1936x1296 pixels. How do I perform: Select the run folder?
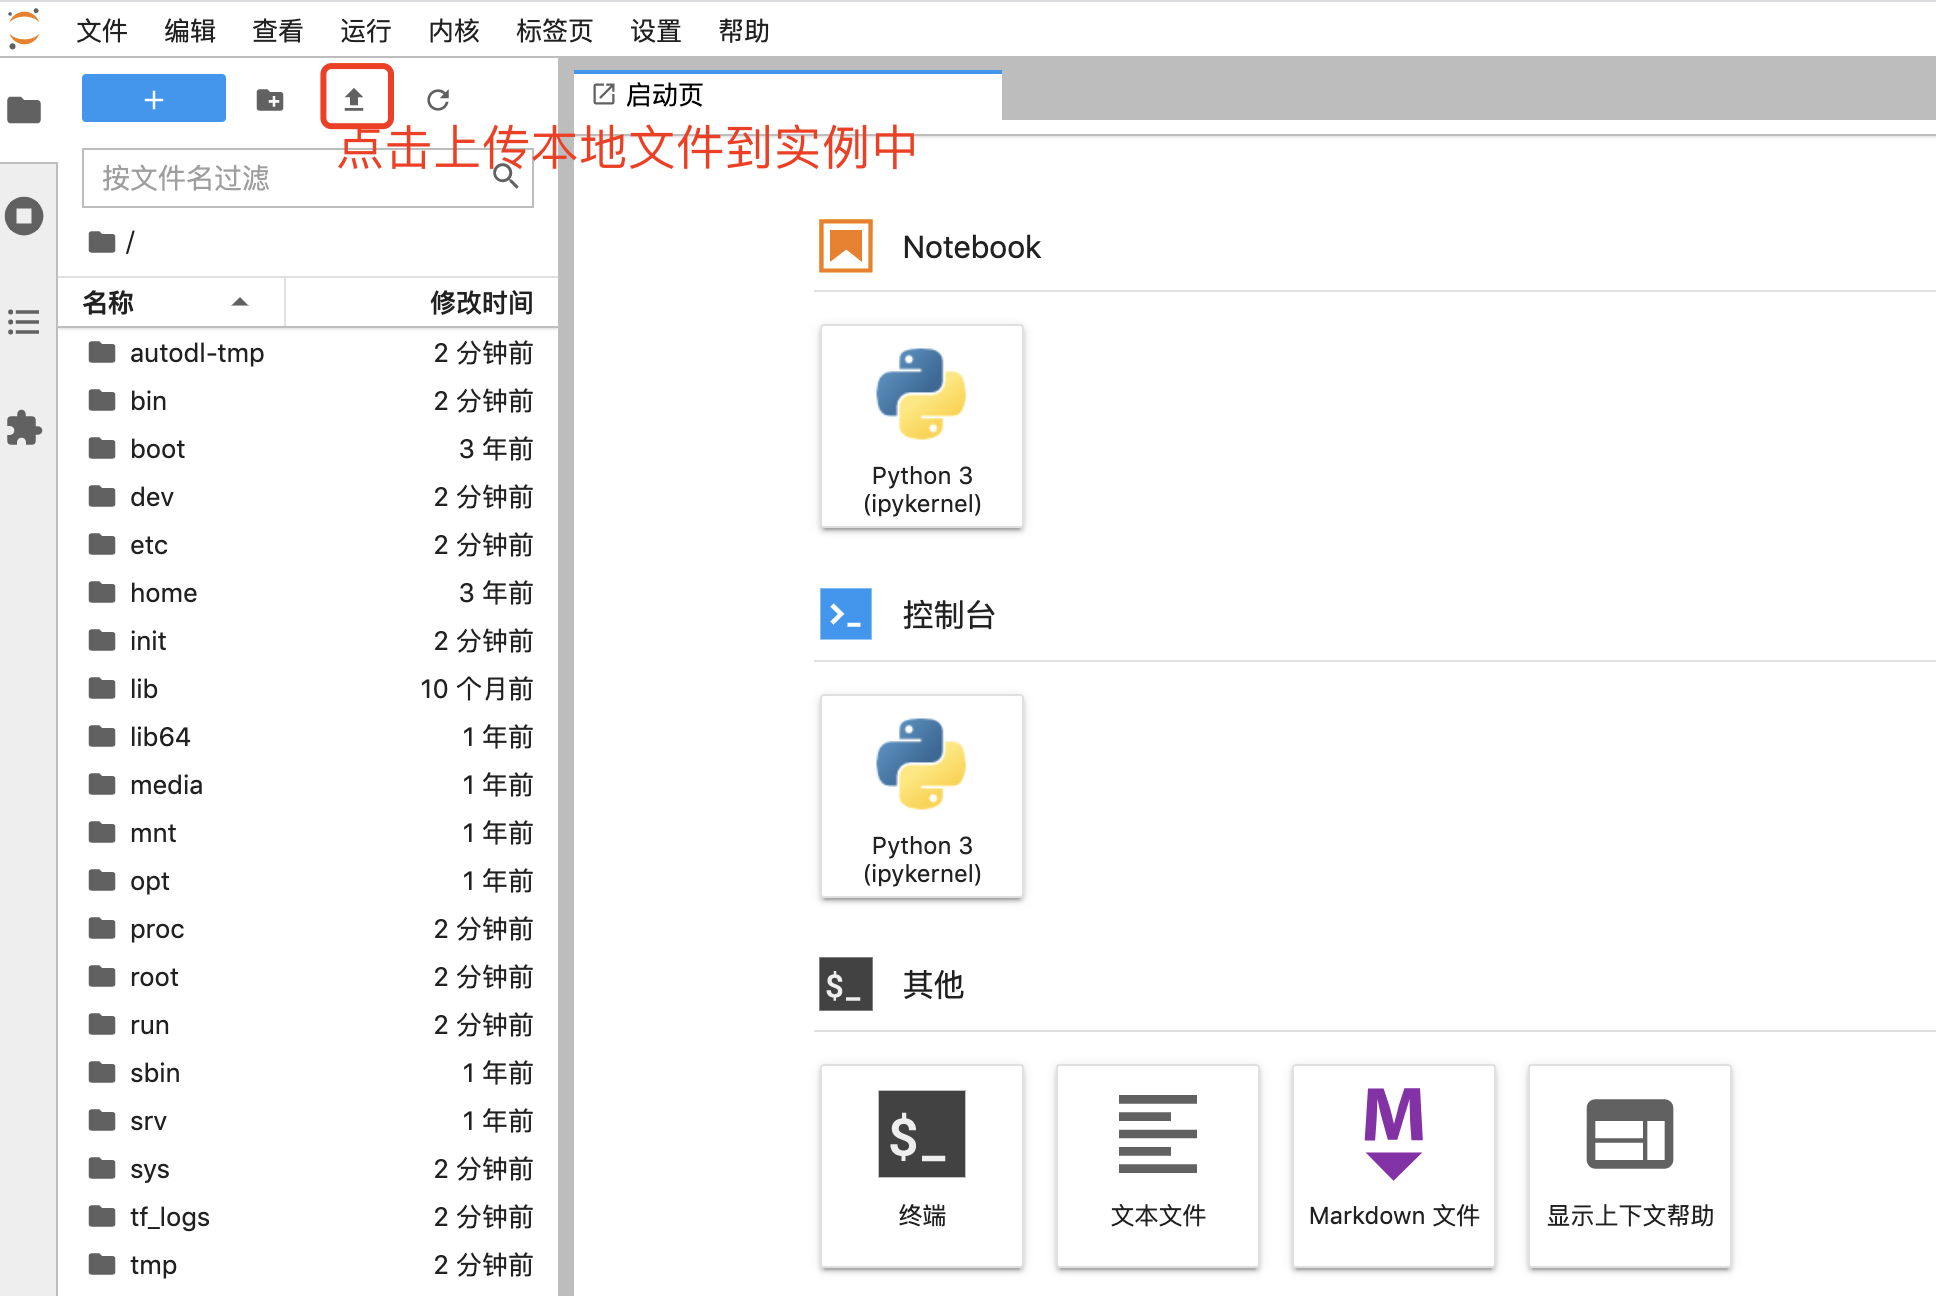point(308,1025)
